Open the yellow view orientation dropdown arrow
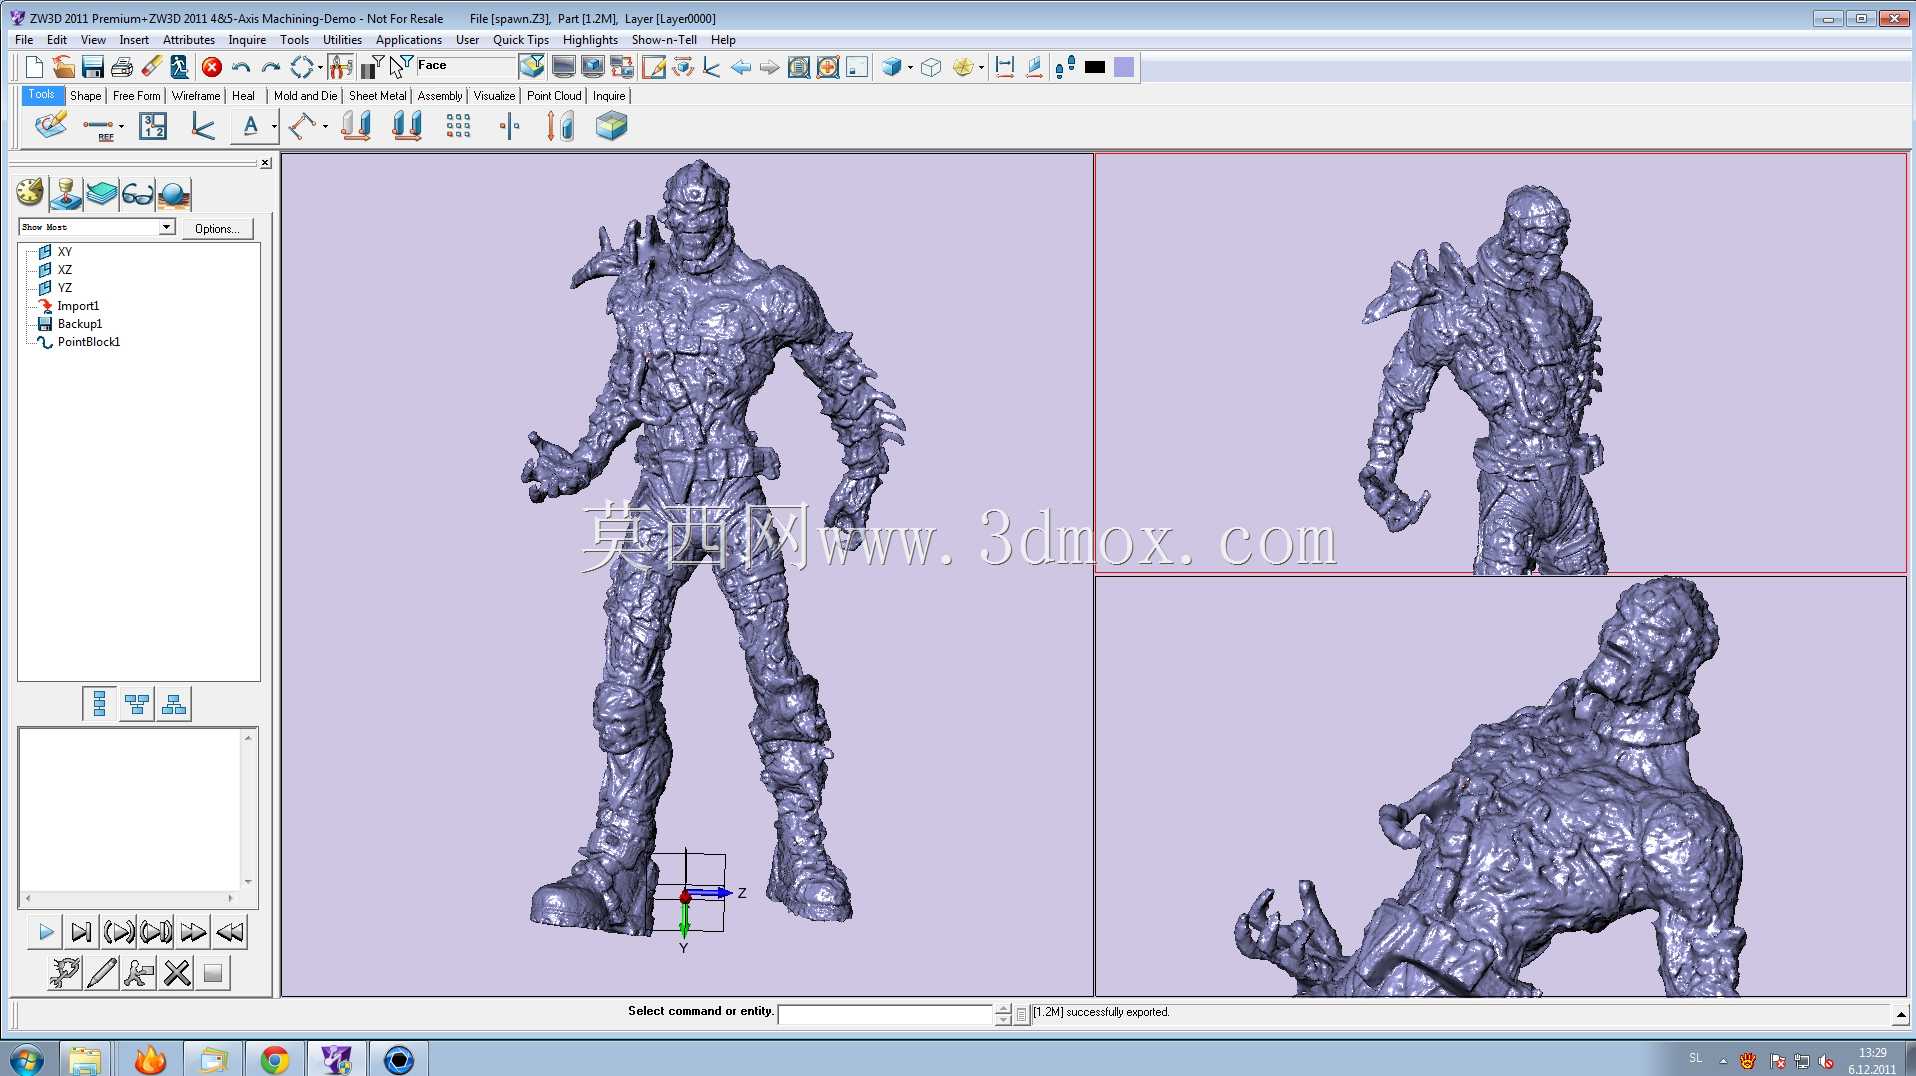The height and width of the screenshot is (1076, 1916). (981, 68)
